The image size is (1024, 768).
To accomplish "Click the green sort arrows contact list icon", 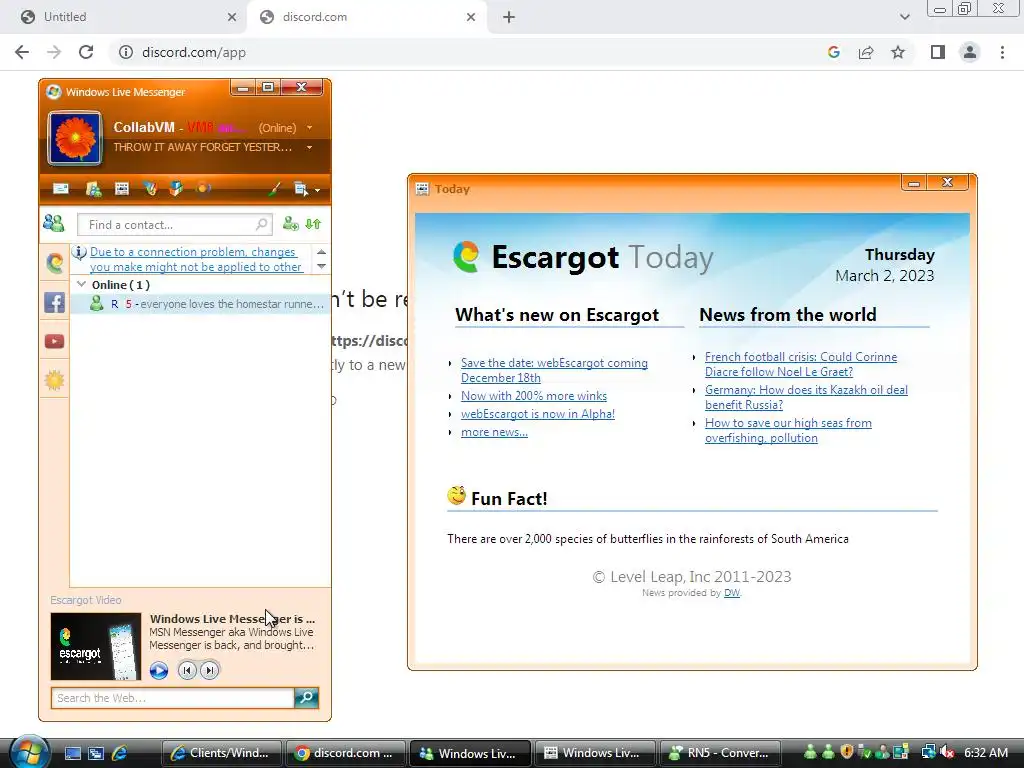I will pos(313,224).
